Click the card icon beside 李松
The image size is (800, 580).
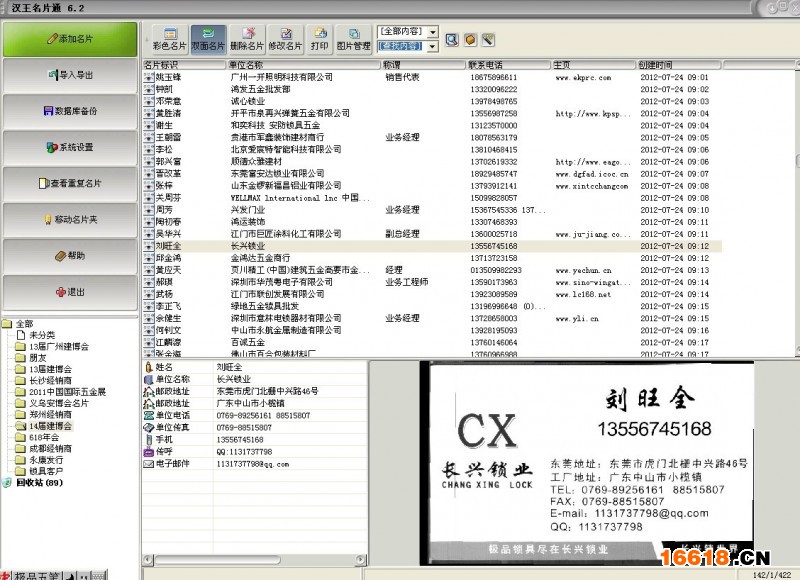(149, 149)
